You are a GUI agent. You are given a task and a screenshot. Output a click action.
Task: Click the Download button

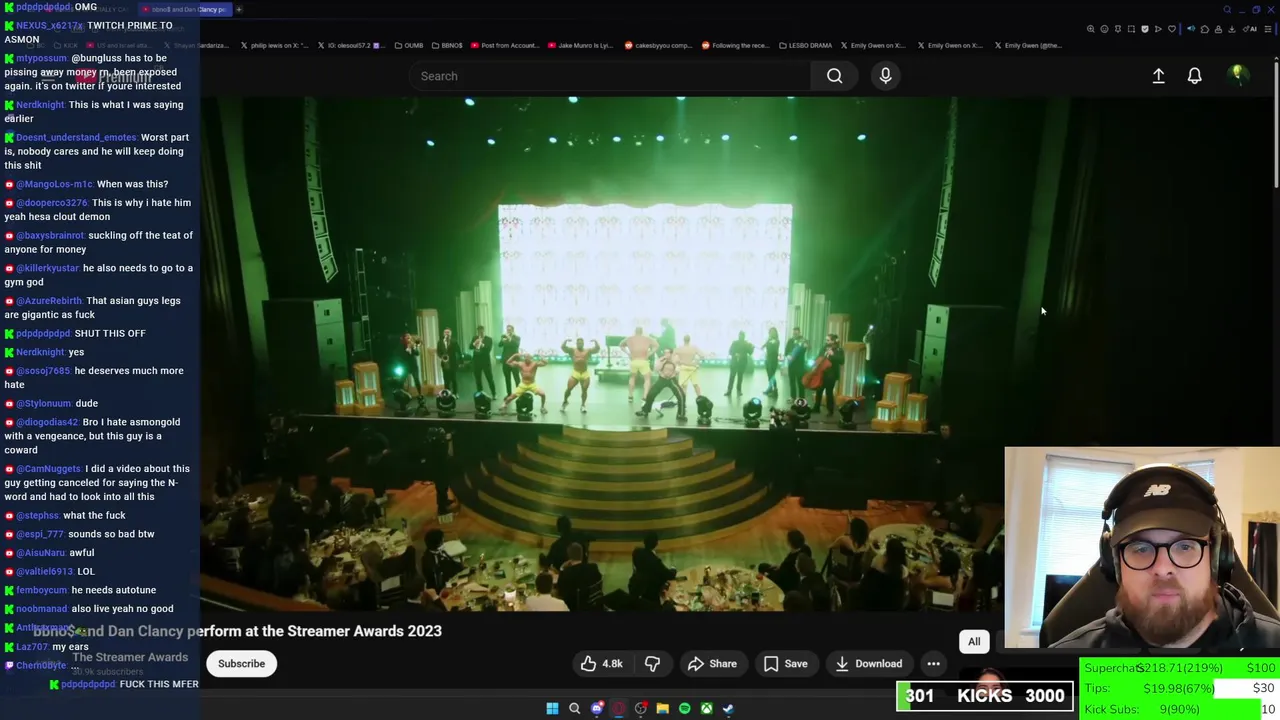click(x=868, y=663)
